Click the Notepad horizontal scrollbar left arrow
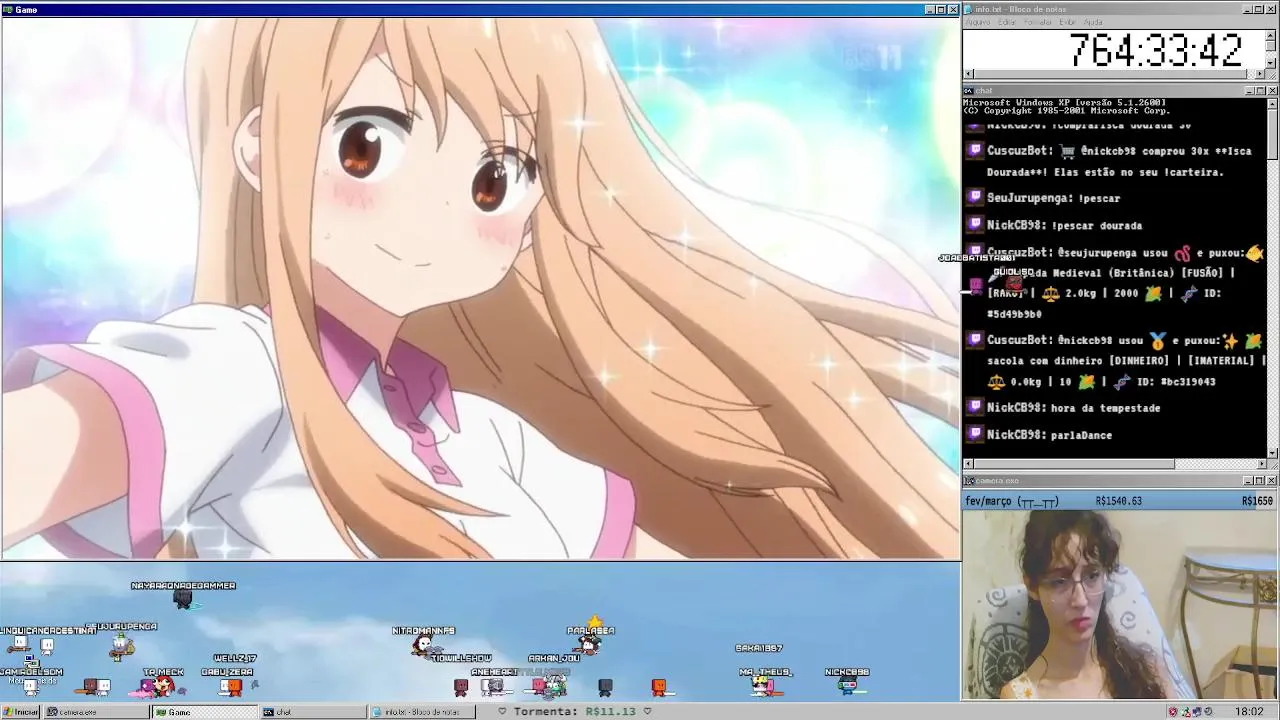 click(x=968, y=74)
